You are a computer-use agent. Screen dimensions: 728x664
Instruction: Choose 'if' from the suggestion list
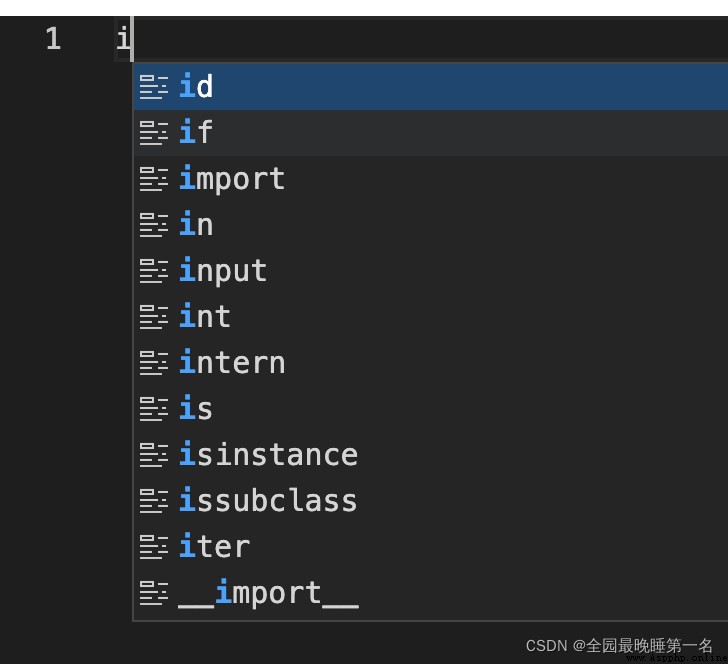(x=430, y=133)
